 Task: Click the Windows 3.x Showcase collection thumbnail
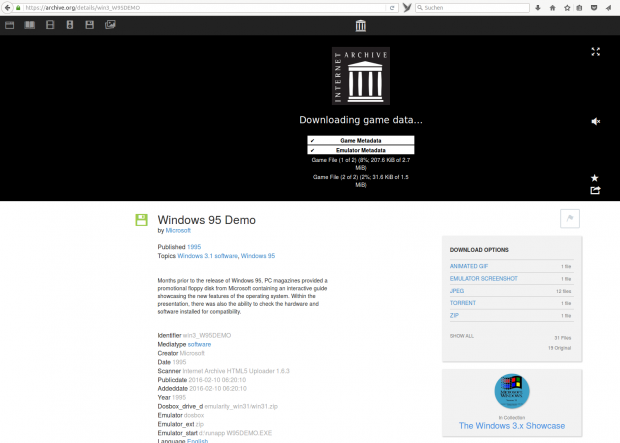512,391
